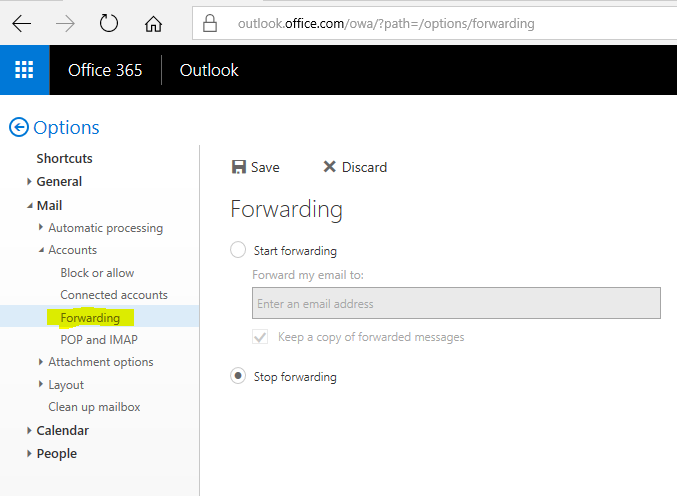This screenshot has width=677, height=496.
Task: Click the Accounts label
Action: point(73,250)
